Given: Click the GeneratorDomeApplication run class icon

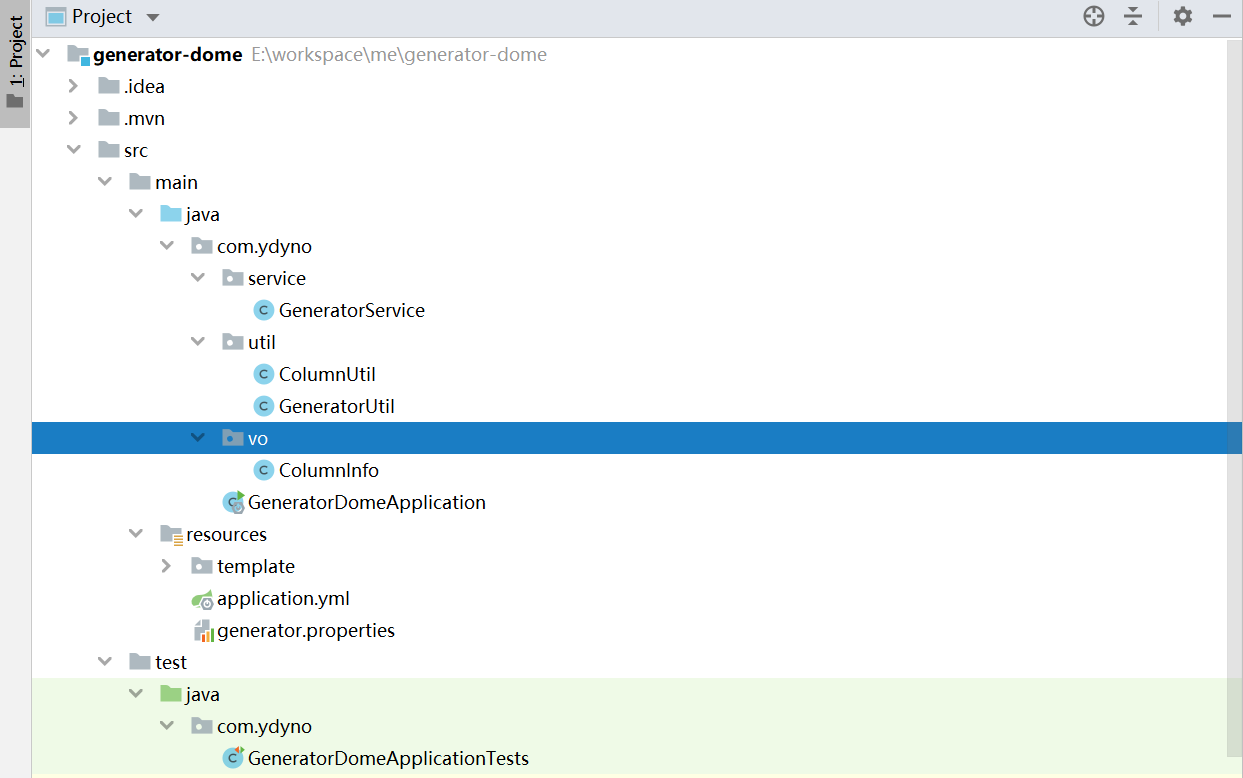Looking at the screenshot, I should click(233, 502).
